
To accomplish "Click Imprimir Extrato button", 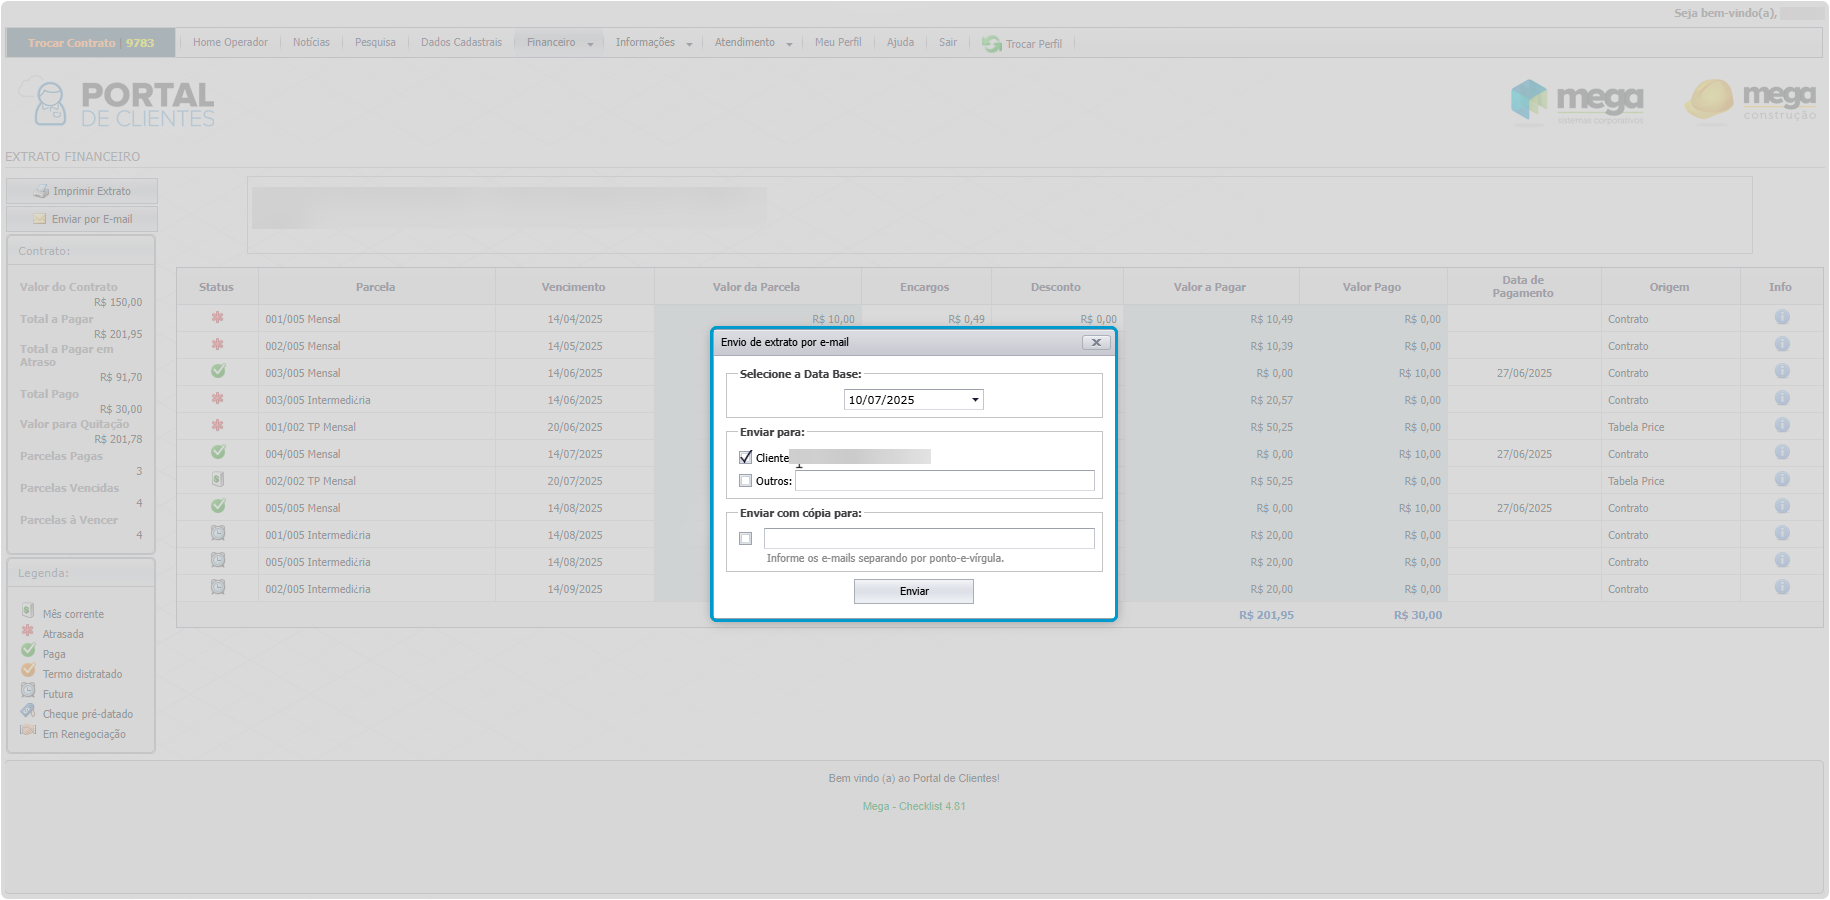I will [82, 191].
